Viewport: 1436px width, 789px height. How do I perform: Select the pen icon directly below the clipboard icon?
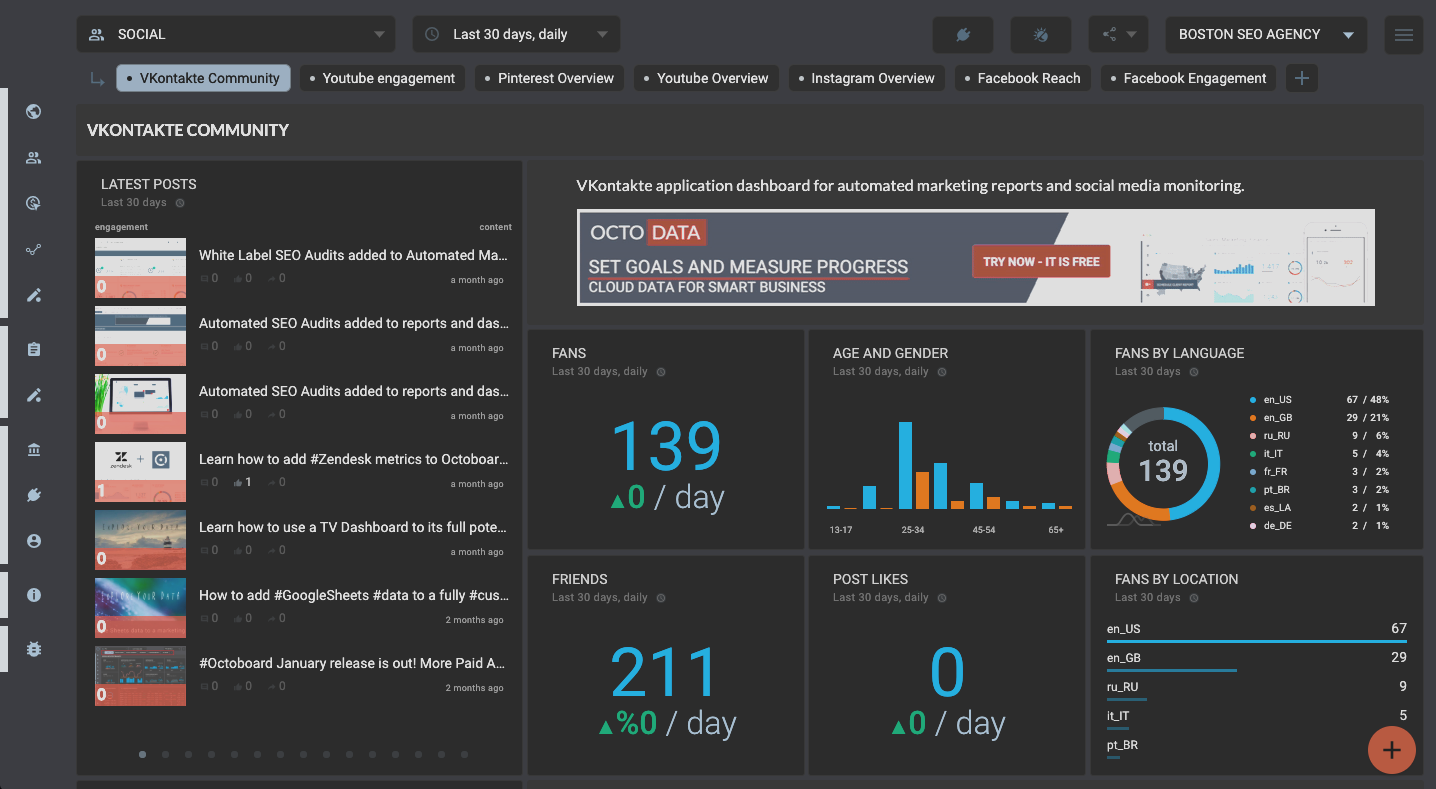[x=34, y=395]
